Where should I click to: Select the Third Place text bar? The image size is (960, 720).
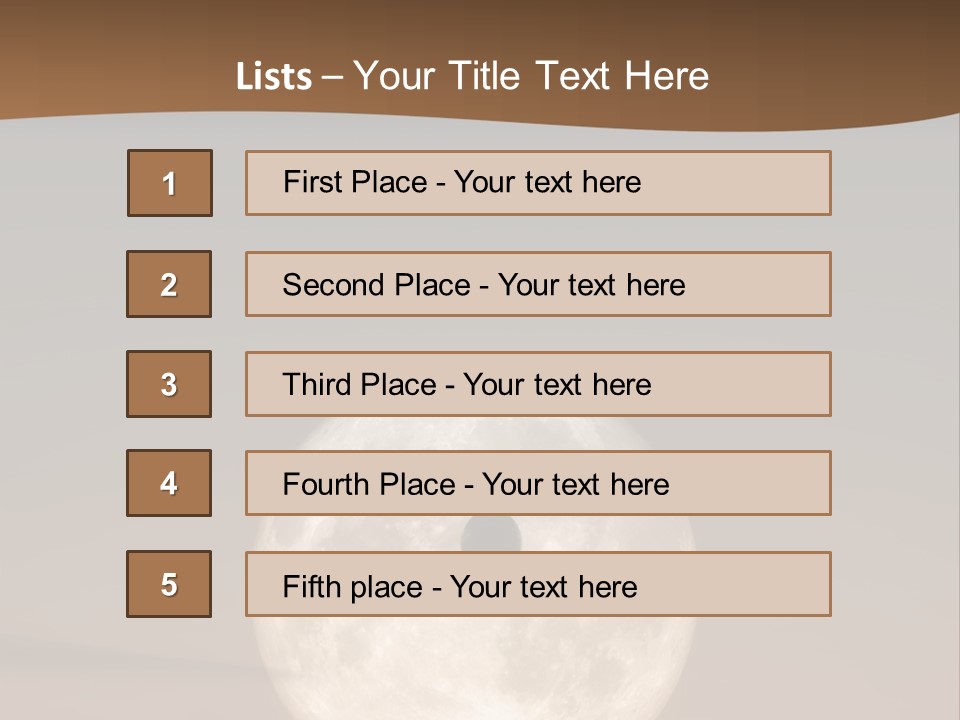click(538, 384)
